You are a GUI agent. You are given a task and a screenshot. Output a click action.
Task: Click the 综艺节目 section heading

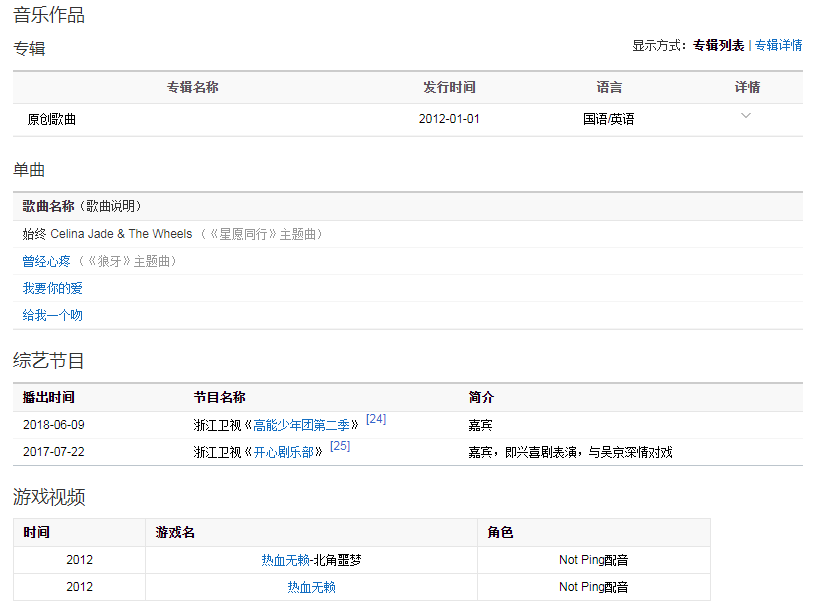pos(49,360)
